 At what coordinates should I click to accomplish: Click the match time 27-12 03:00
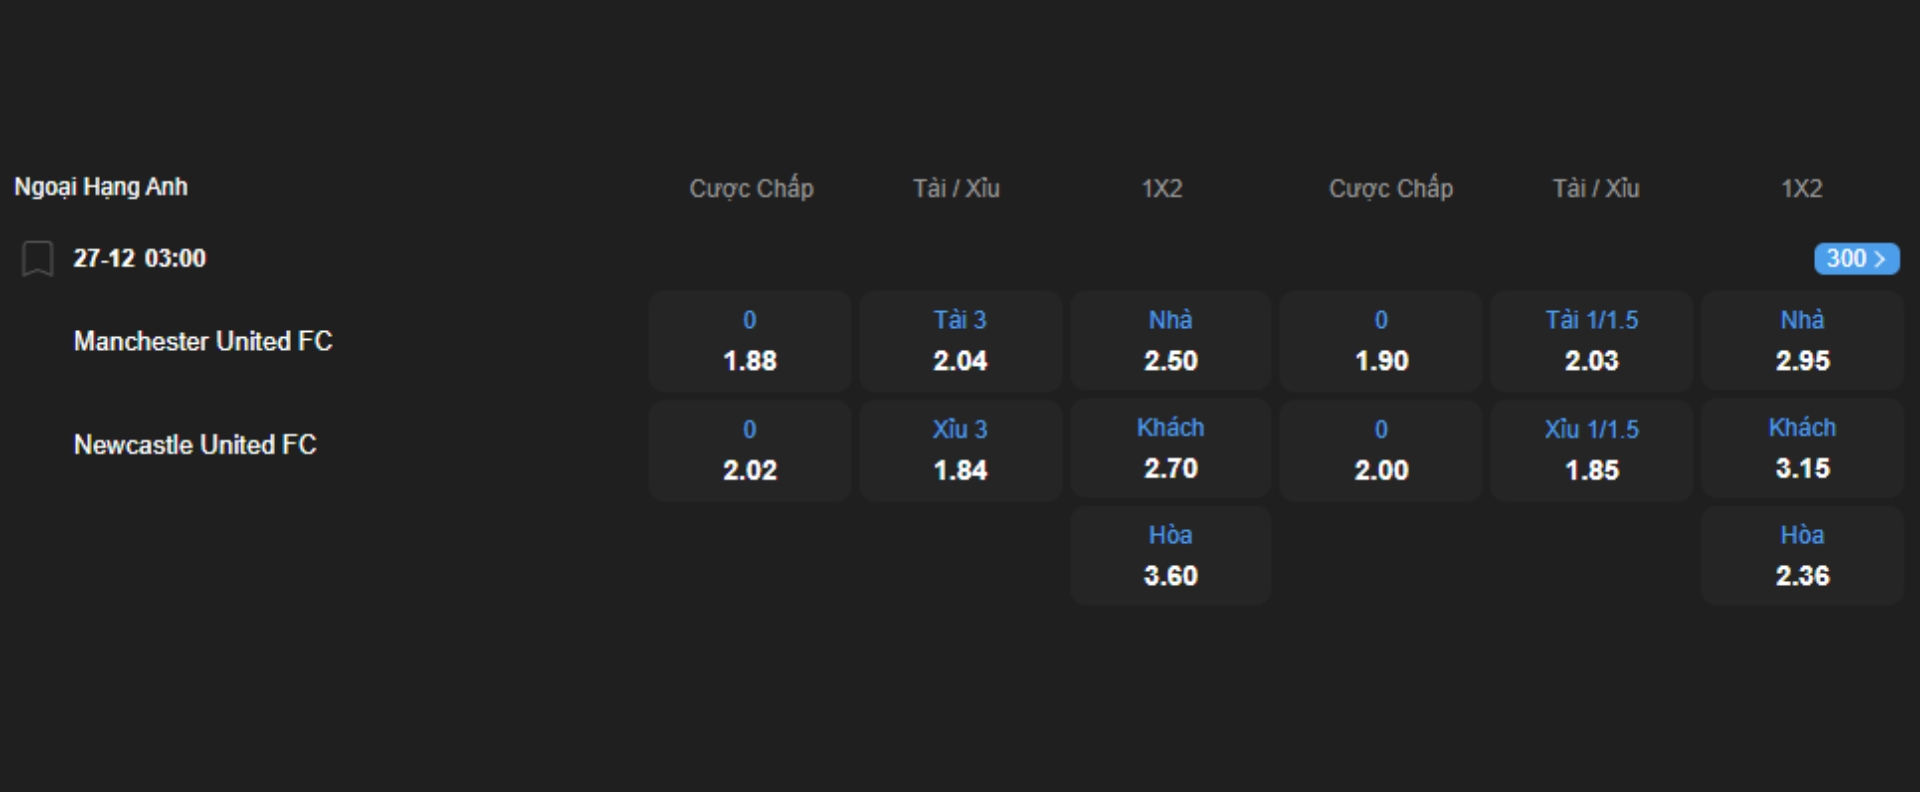(x=139, y=259)
